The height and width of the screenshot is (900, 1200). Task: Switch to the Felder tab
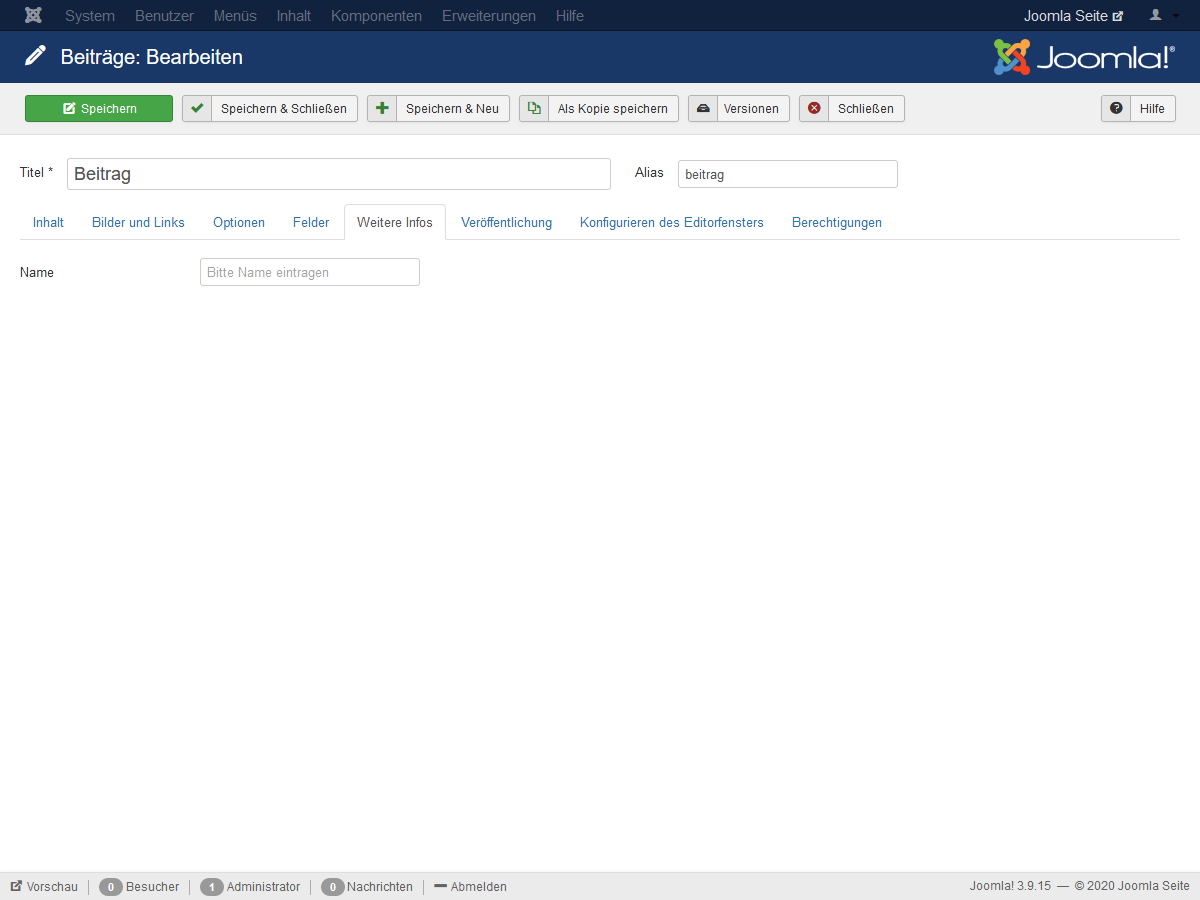tap(311, 222)
